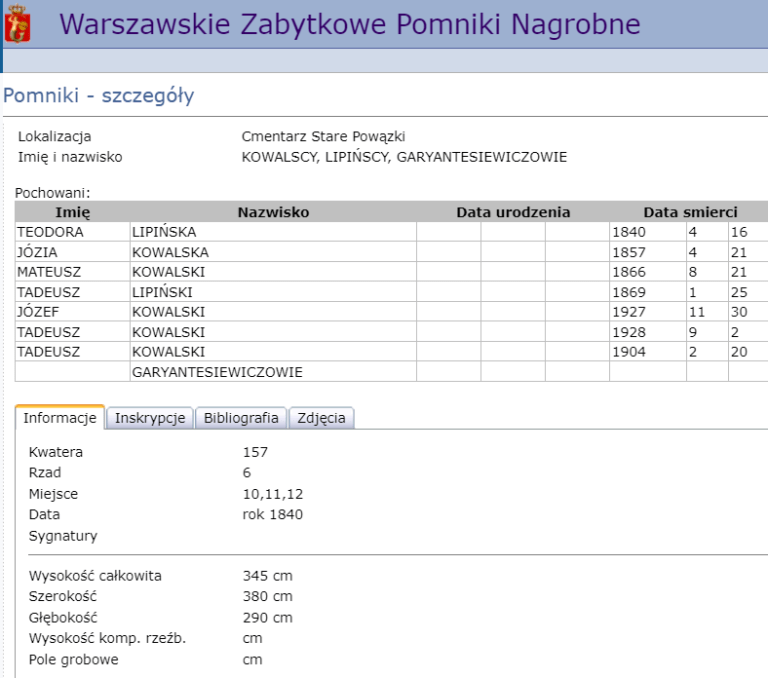Click the Warszawskie Zabytkowe Pomniki Nagrobne title
Screen dimensions: 768x678
click(350, 24)
